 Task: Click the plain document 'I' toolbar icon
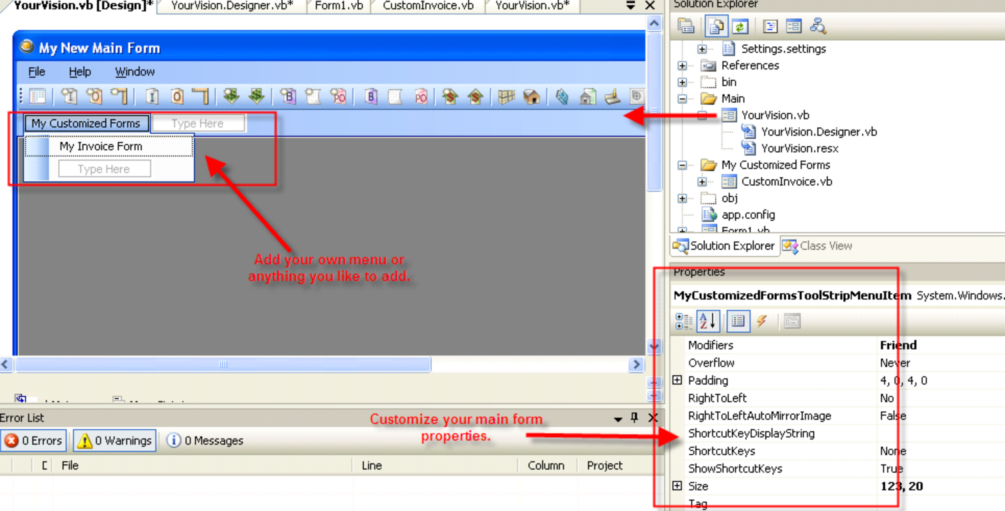click(152, 97)
